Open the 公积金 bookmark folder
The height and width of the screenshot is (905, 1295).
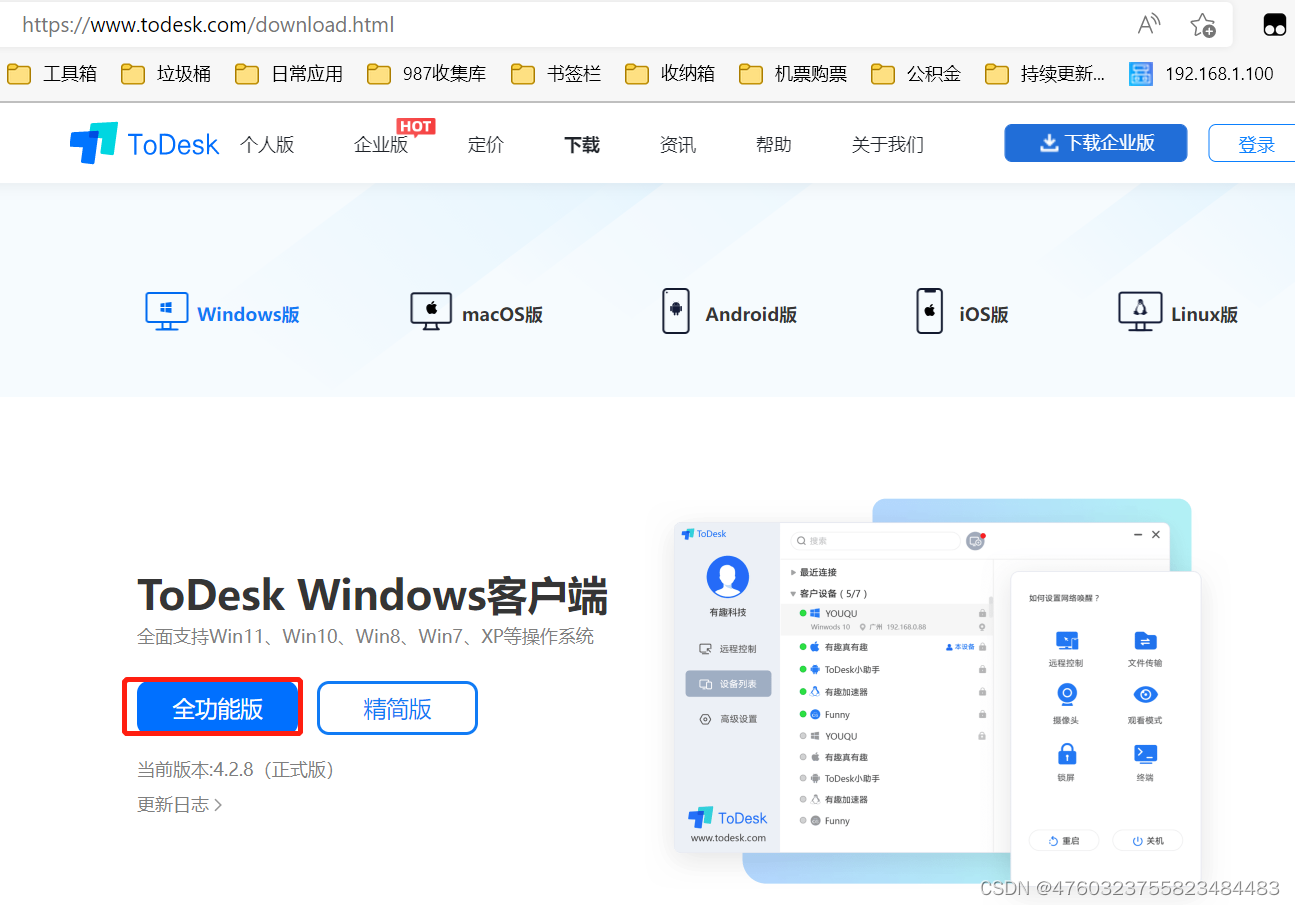point(916,74)
